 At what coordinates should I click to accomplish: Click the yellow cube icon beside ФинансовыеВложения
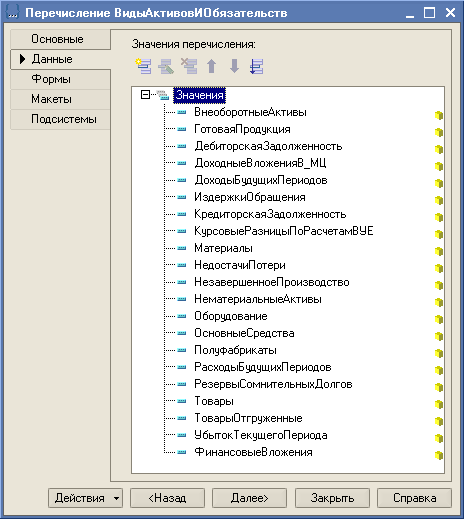click(439, 455)
